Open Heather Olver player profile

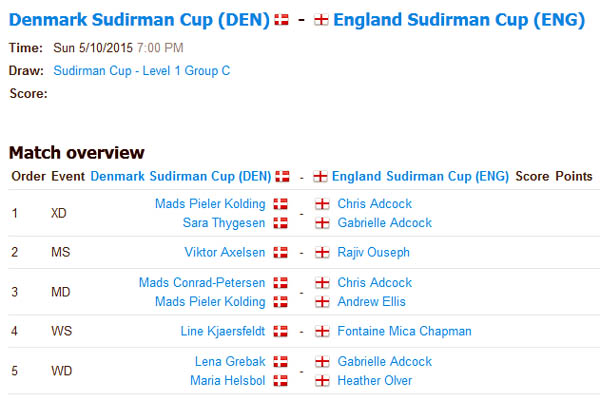tap(375, 380)
